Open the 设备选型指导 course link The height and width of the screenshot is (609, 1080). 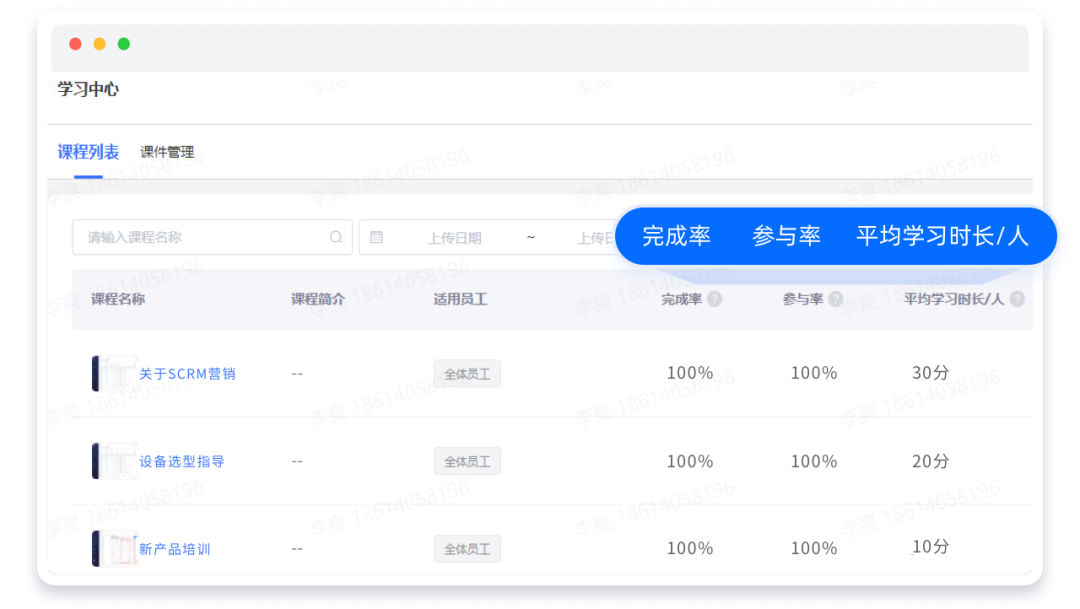tap(182, 461)
